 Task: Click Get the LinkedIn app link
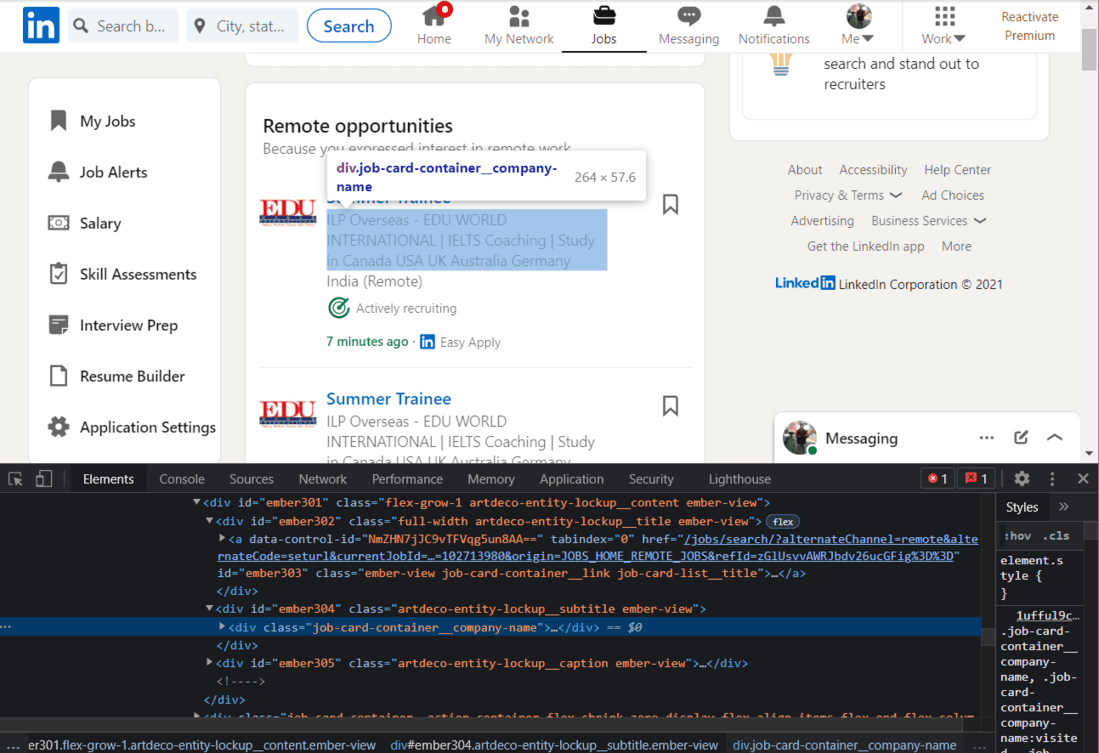pyautogui.click(x=866, y=247)
